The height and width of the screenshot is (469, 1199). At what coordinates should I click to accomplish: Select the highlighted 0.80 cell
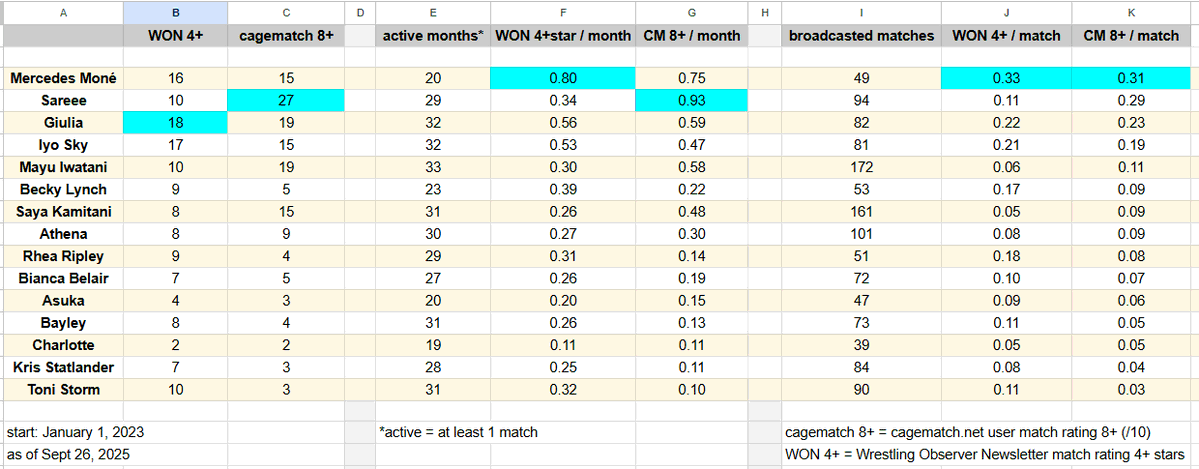(564, 78)
